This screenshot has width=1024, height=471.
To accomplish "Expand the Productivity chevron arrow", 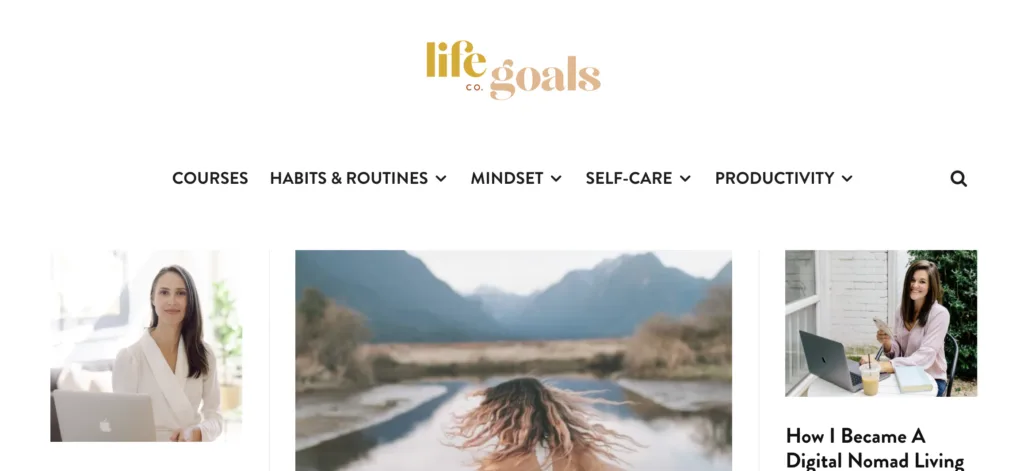I will [x=847, y=178].
